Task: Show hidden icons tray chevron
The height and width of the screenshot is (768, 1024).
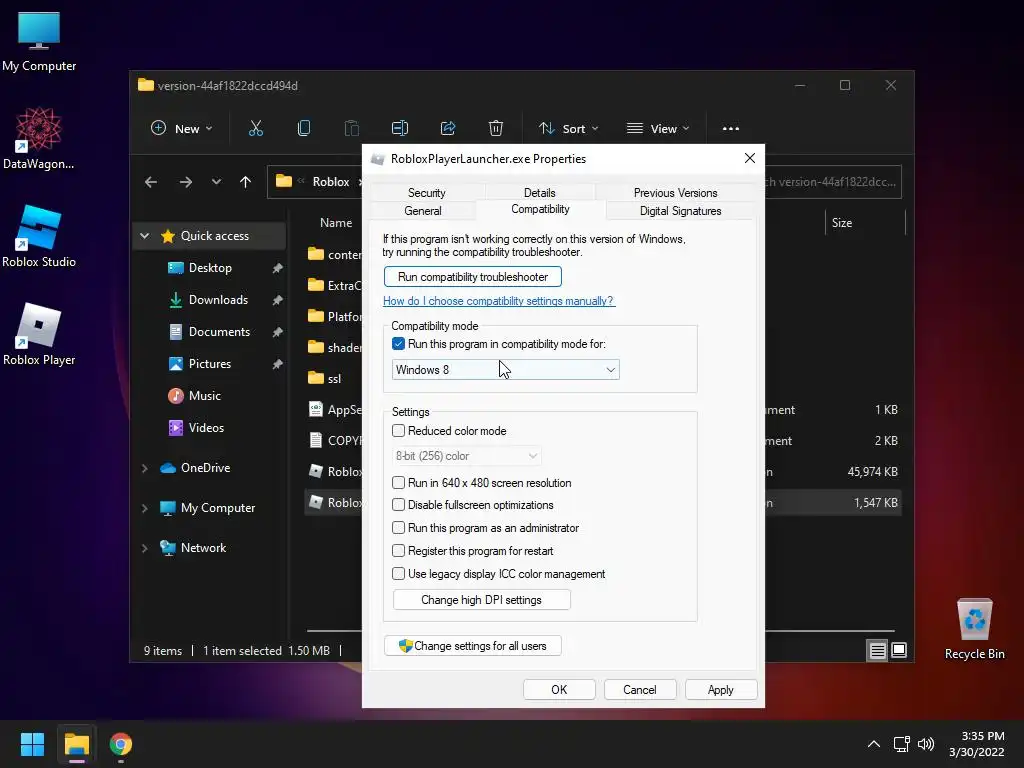Action: pyautogui.click(x=874, y=744)
